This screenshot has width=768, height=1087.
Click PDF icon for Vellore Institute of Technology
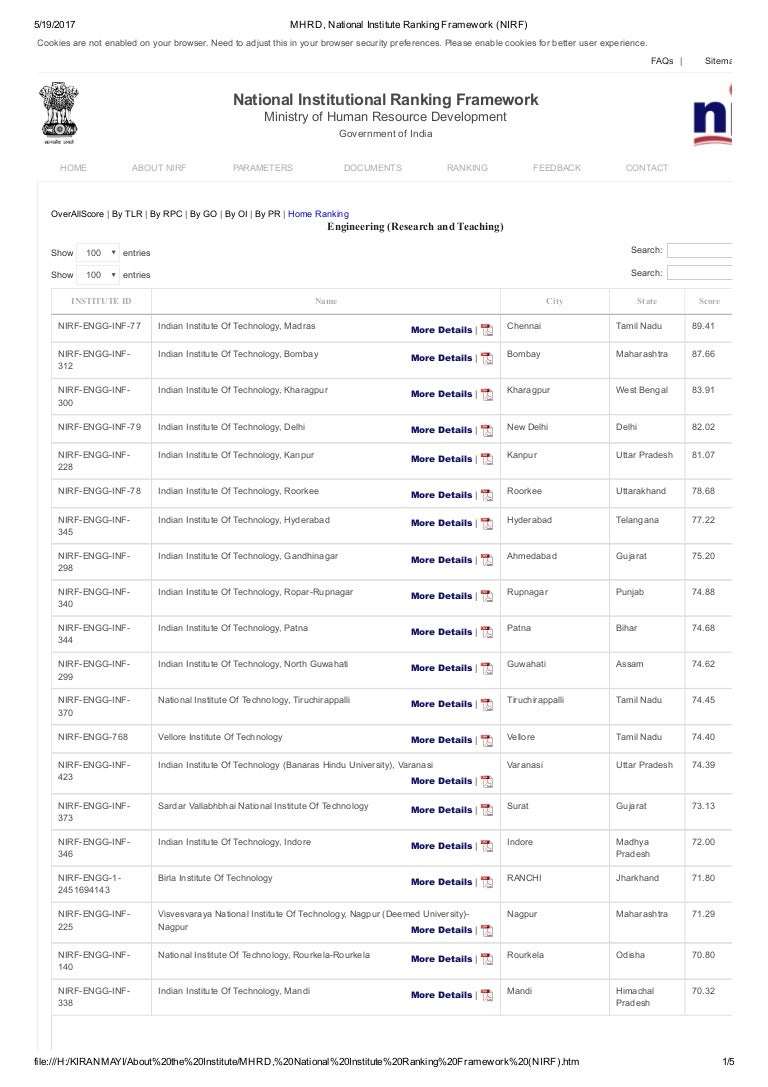click(487, 740)
